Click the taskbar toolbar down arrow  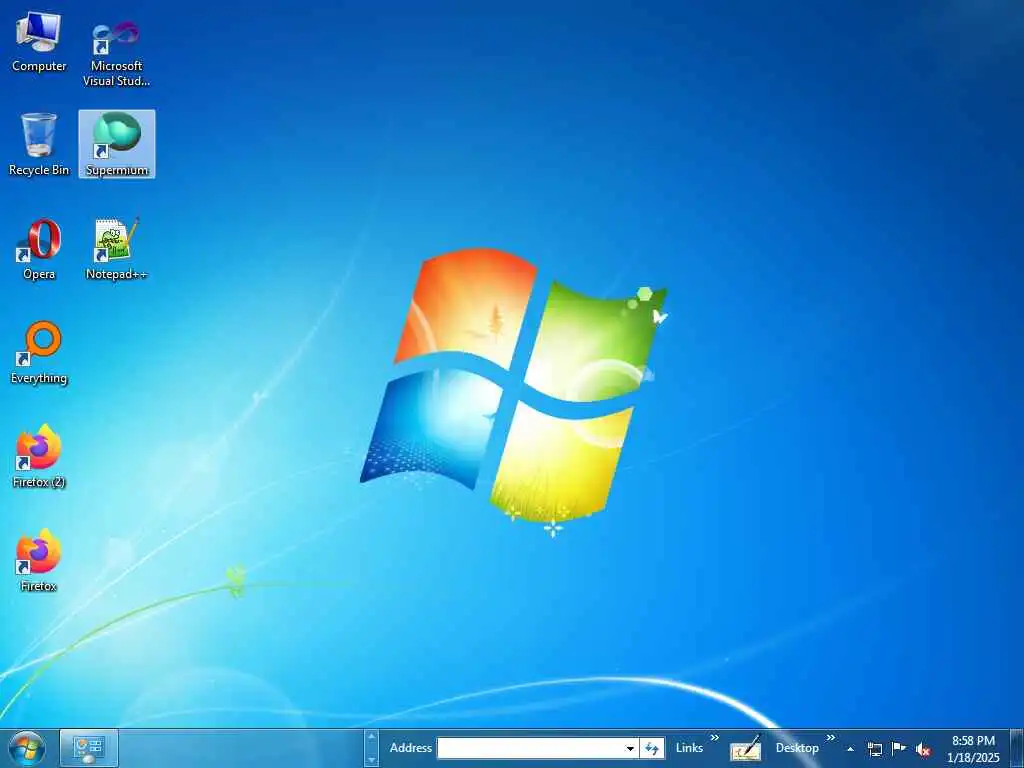coord(371,759)
